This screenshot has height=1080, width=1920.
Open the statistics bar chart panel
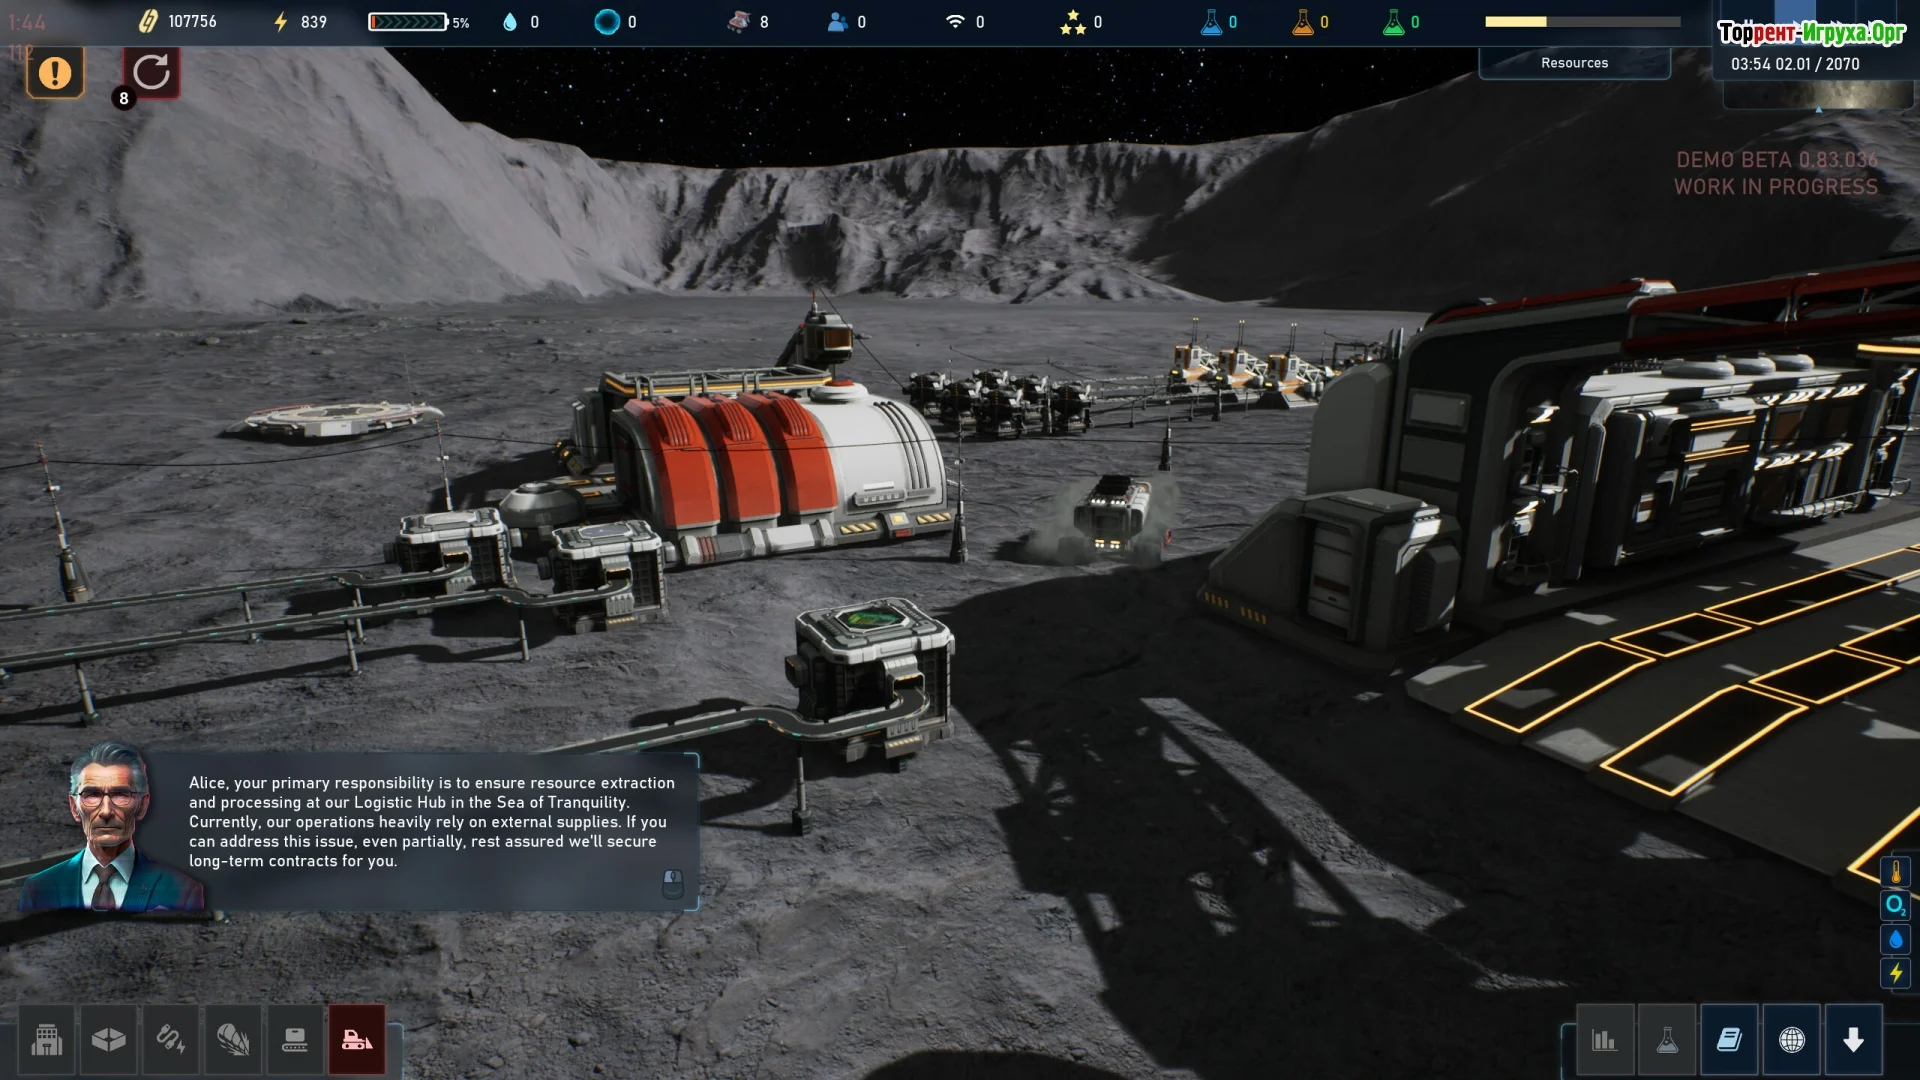pos(1604,1040)
